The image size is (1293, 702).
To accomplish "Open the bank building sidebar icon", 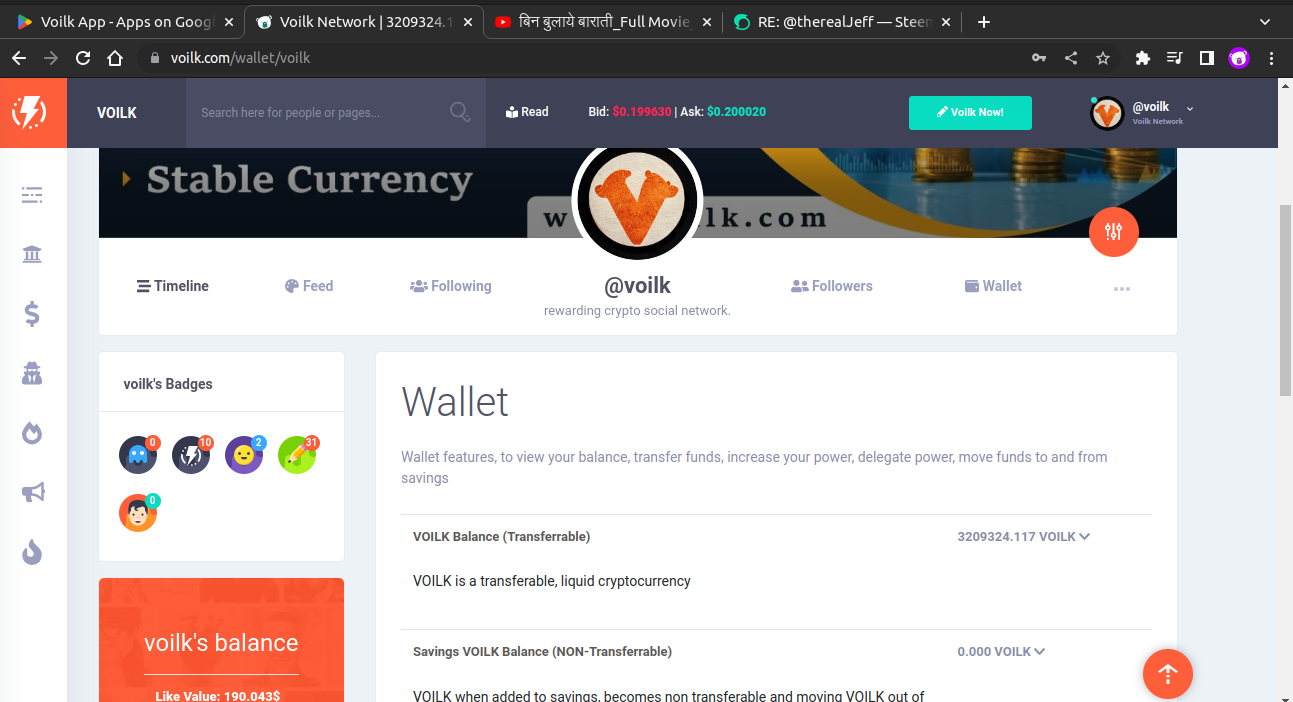I will 32,254.
